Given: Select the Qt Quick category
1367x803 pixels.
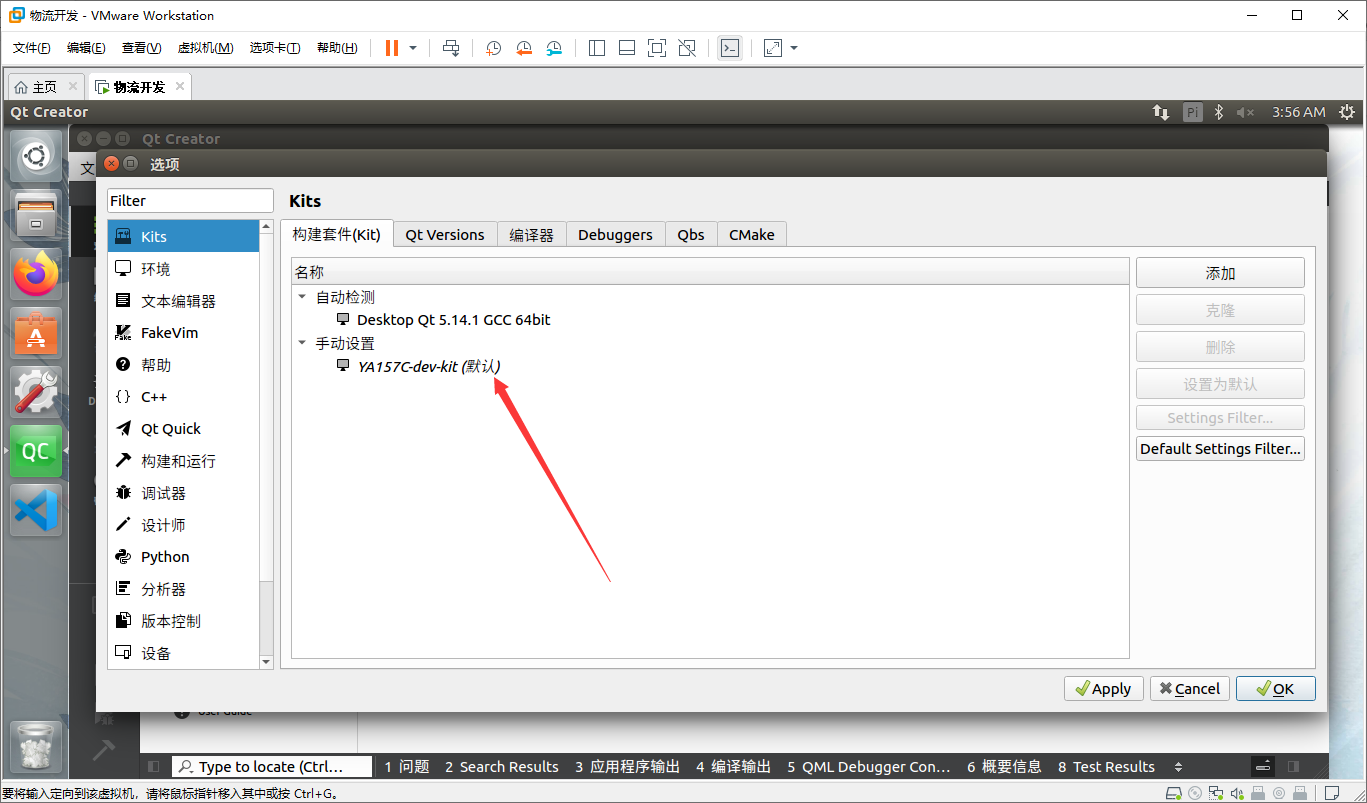Looking at the screenshot, I should point(183,429).
